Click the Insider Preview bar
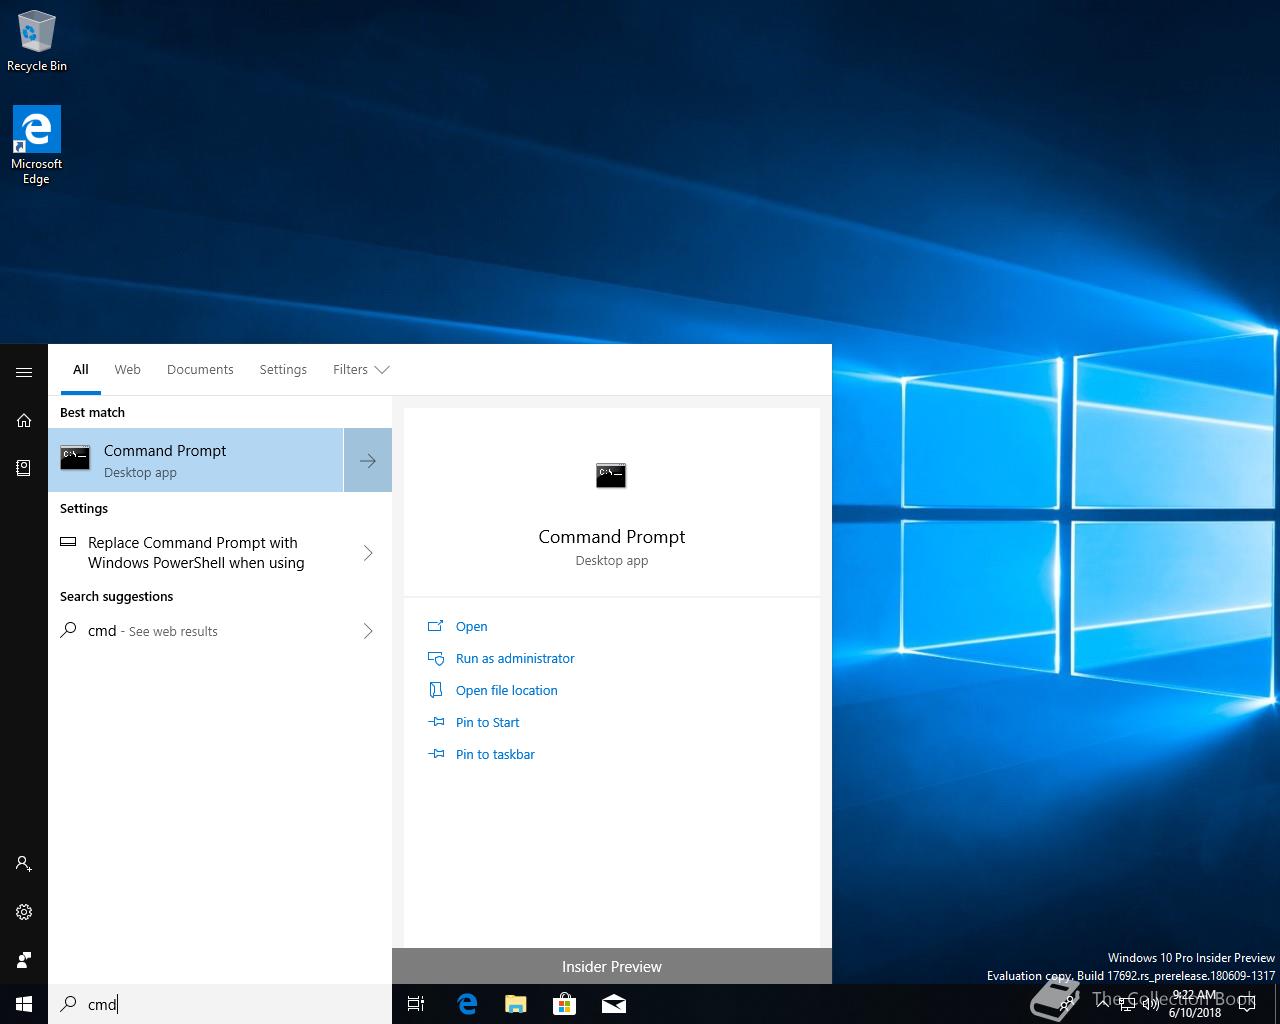This screenshot has height=1024, width=1280. pyautogui.click(x=612, y=966)
